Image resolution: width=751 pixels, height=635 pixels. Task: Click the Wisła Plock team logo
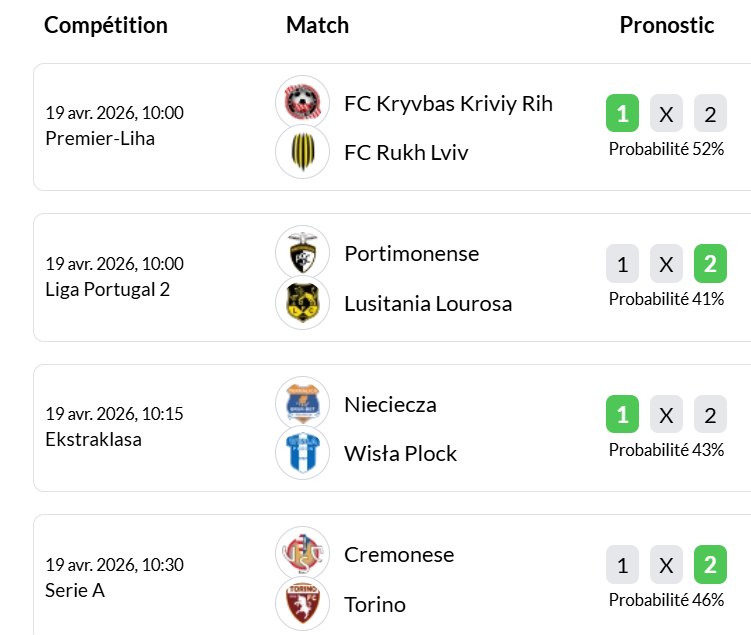(x=302, y=452)
